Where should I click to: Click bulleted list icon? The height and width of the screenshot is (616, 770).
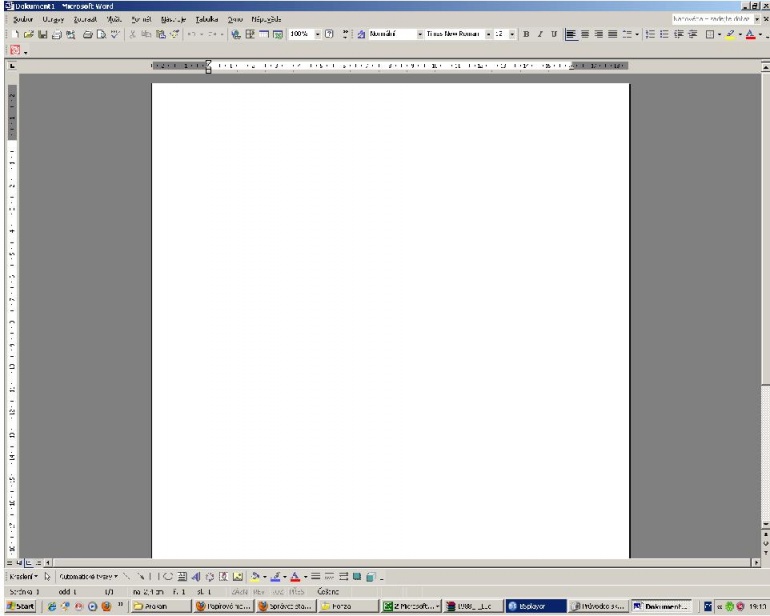pyautogui.click(x=664, y=34)
